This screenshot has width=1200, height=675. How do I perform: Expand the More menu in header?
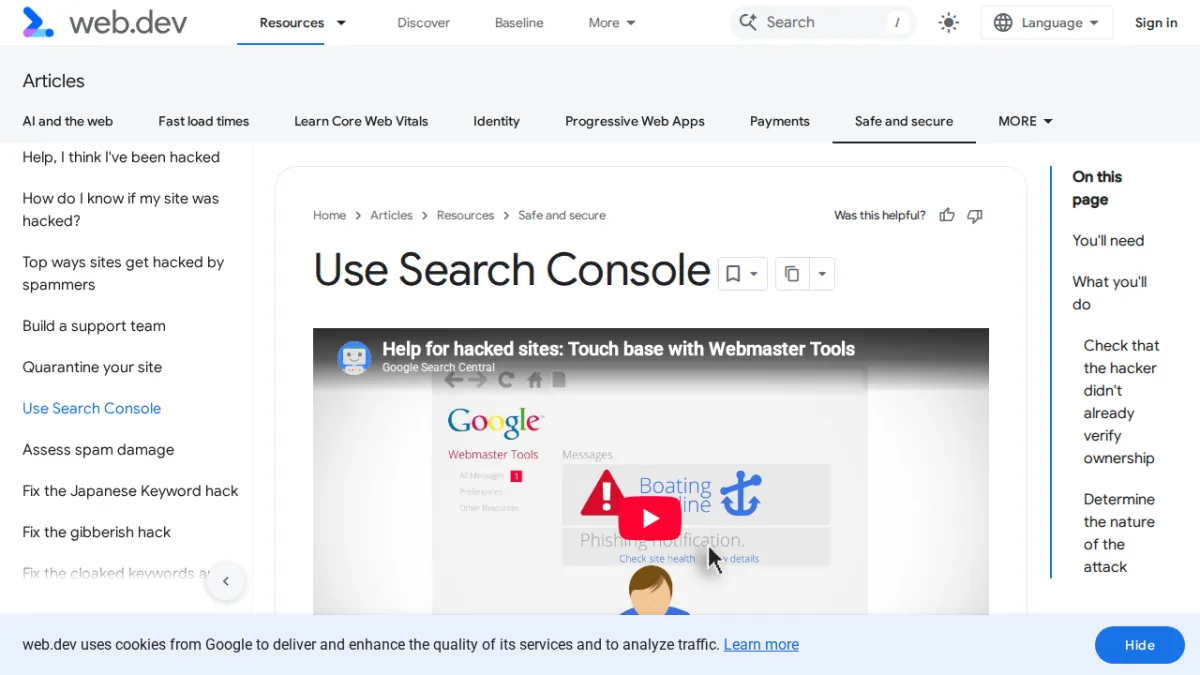click(612, 22)
